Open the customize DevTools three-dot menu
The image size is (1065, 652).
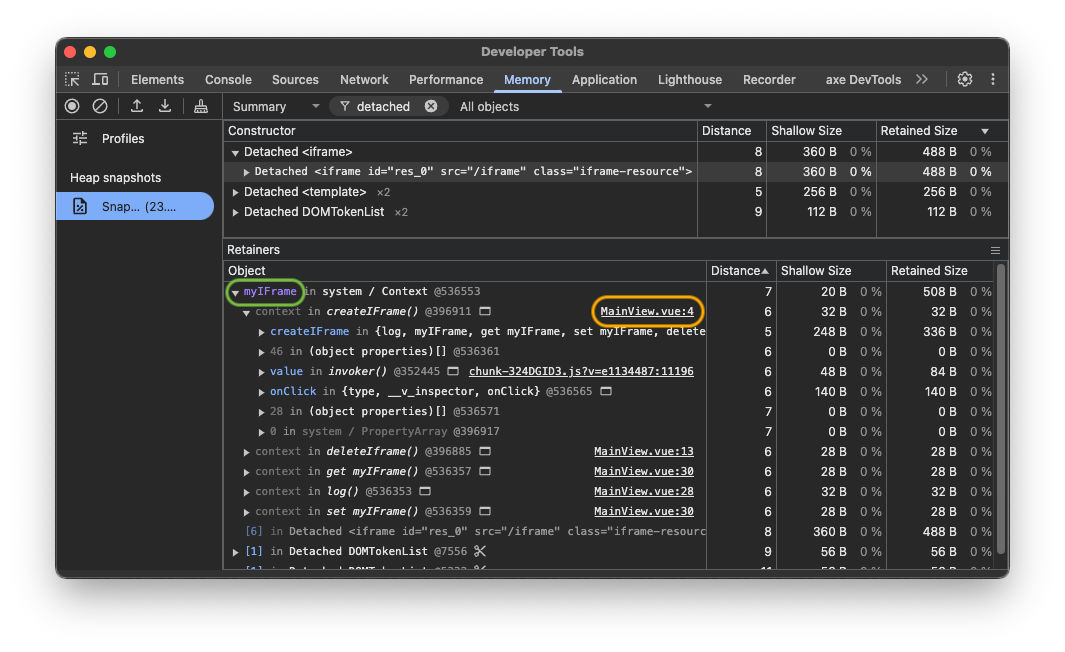click(x=992, y=79)
